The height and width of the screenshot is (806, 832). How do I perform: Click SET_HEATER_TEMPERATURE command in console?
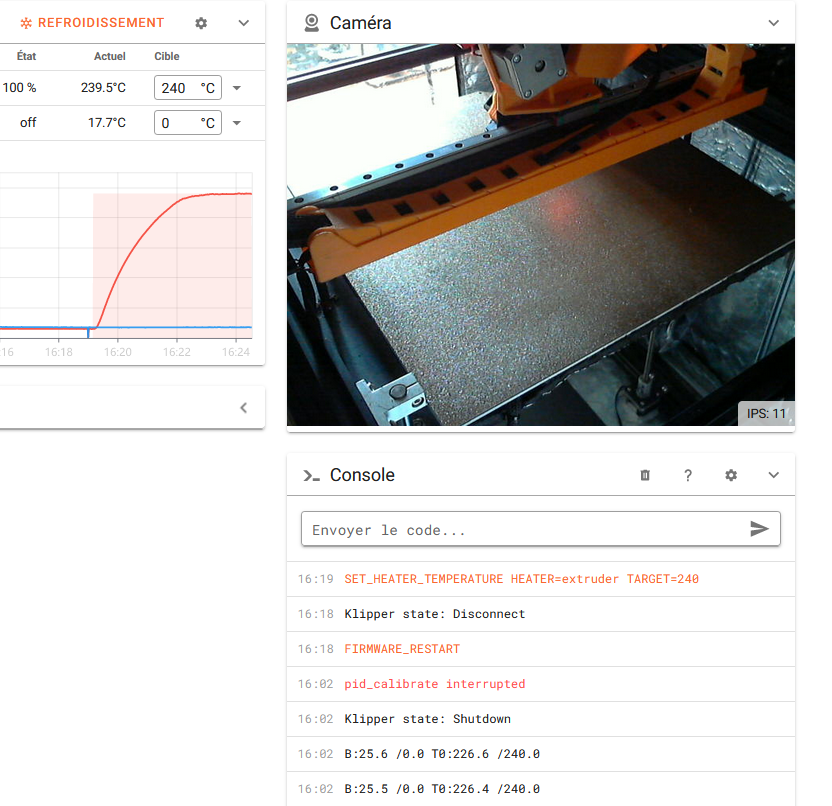522,579
